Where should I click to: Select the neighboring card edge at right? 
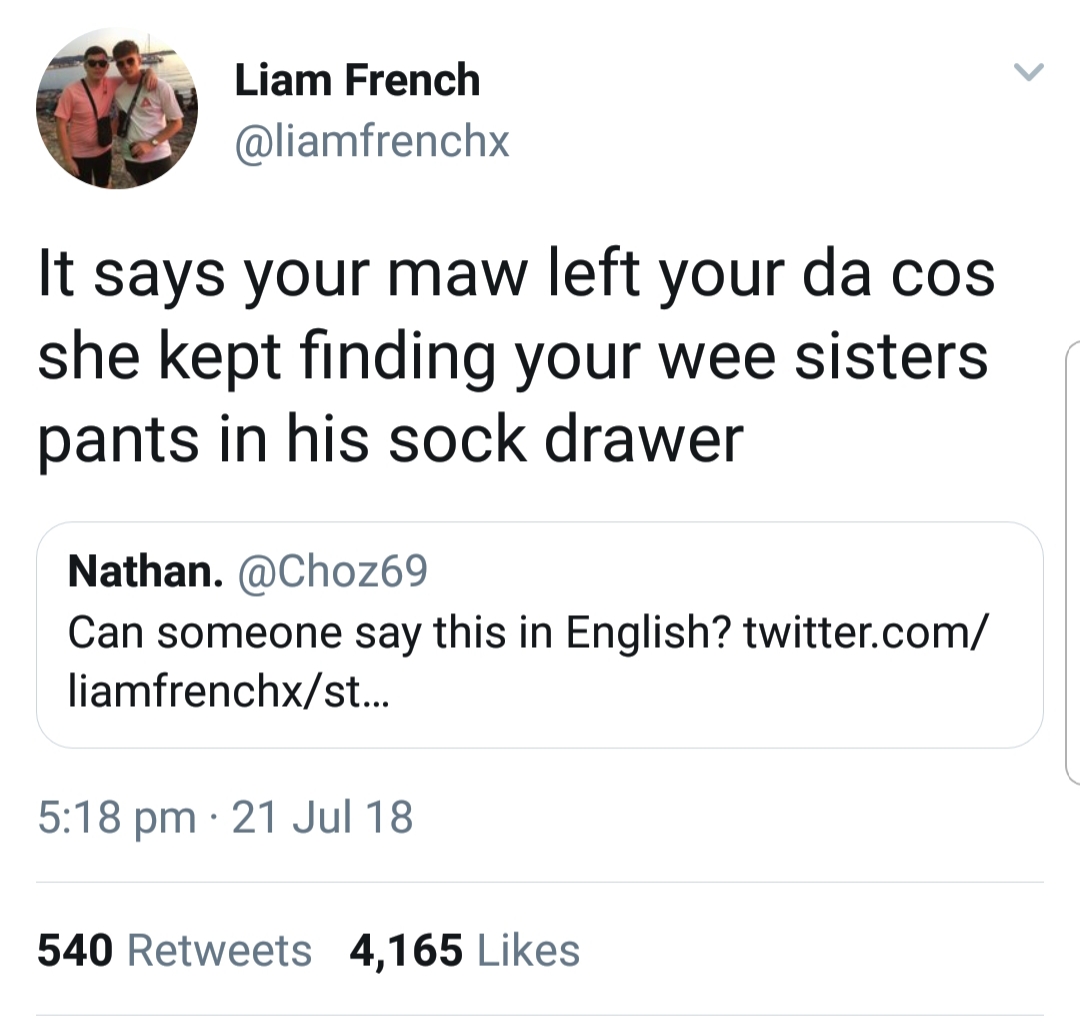click(1072, 562)
